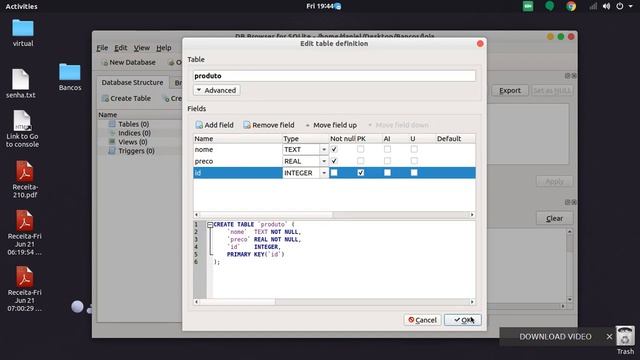Toggle AI checkbox for nome field

click(387, 149)
